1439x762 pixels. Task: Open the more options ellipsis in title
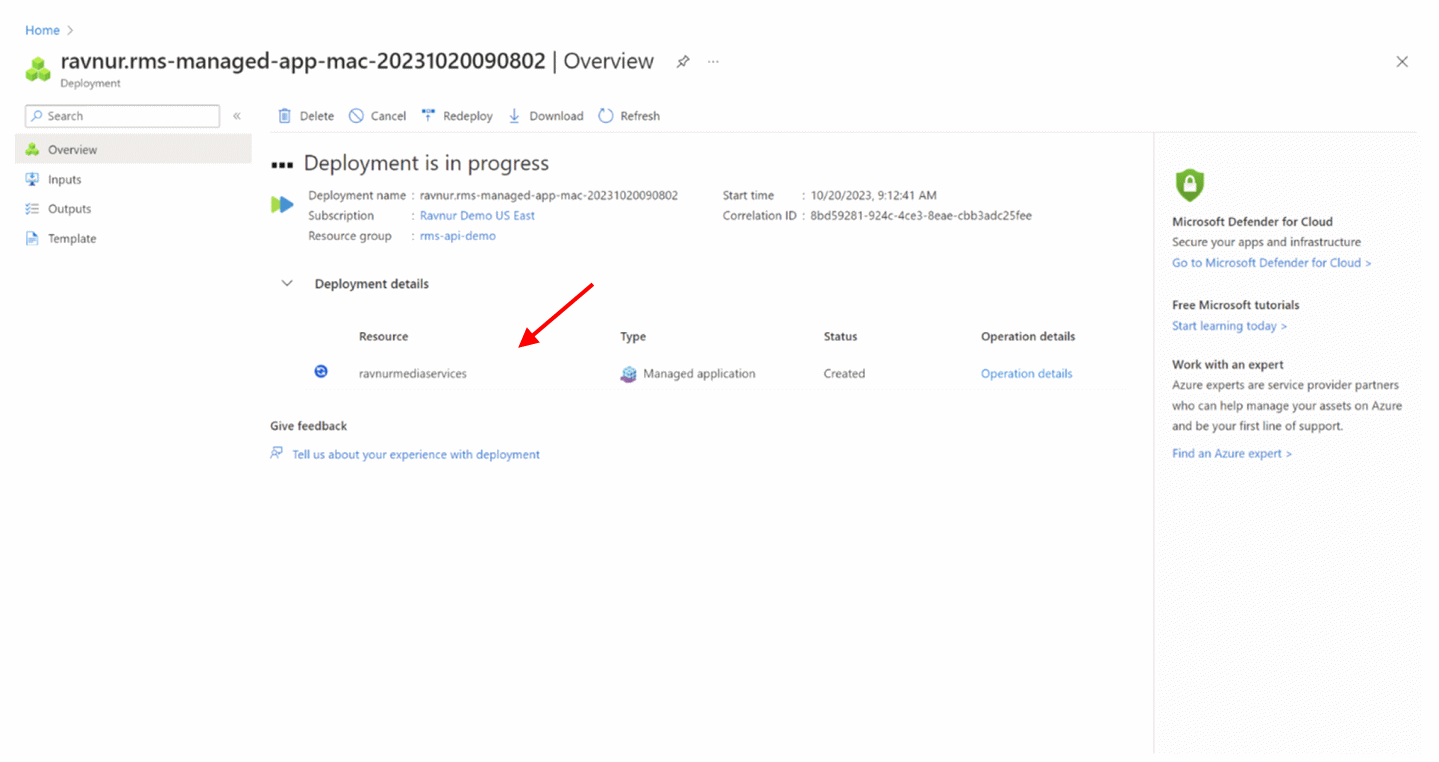(713, 62)
